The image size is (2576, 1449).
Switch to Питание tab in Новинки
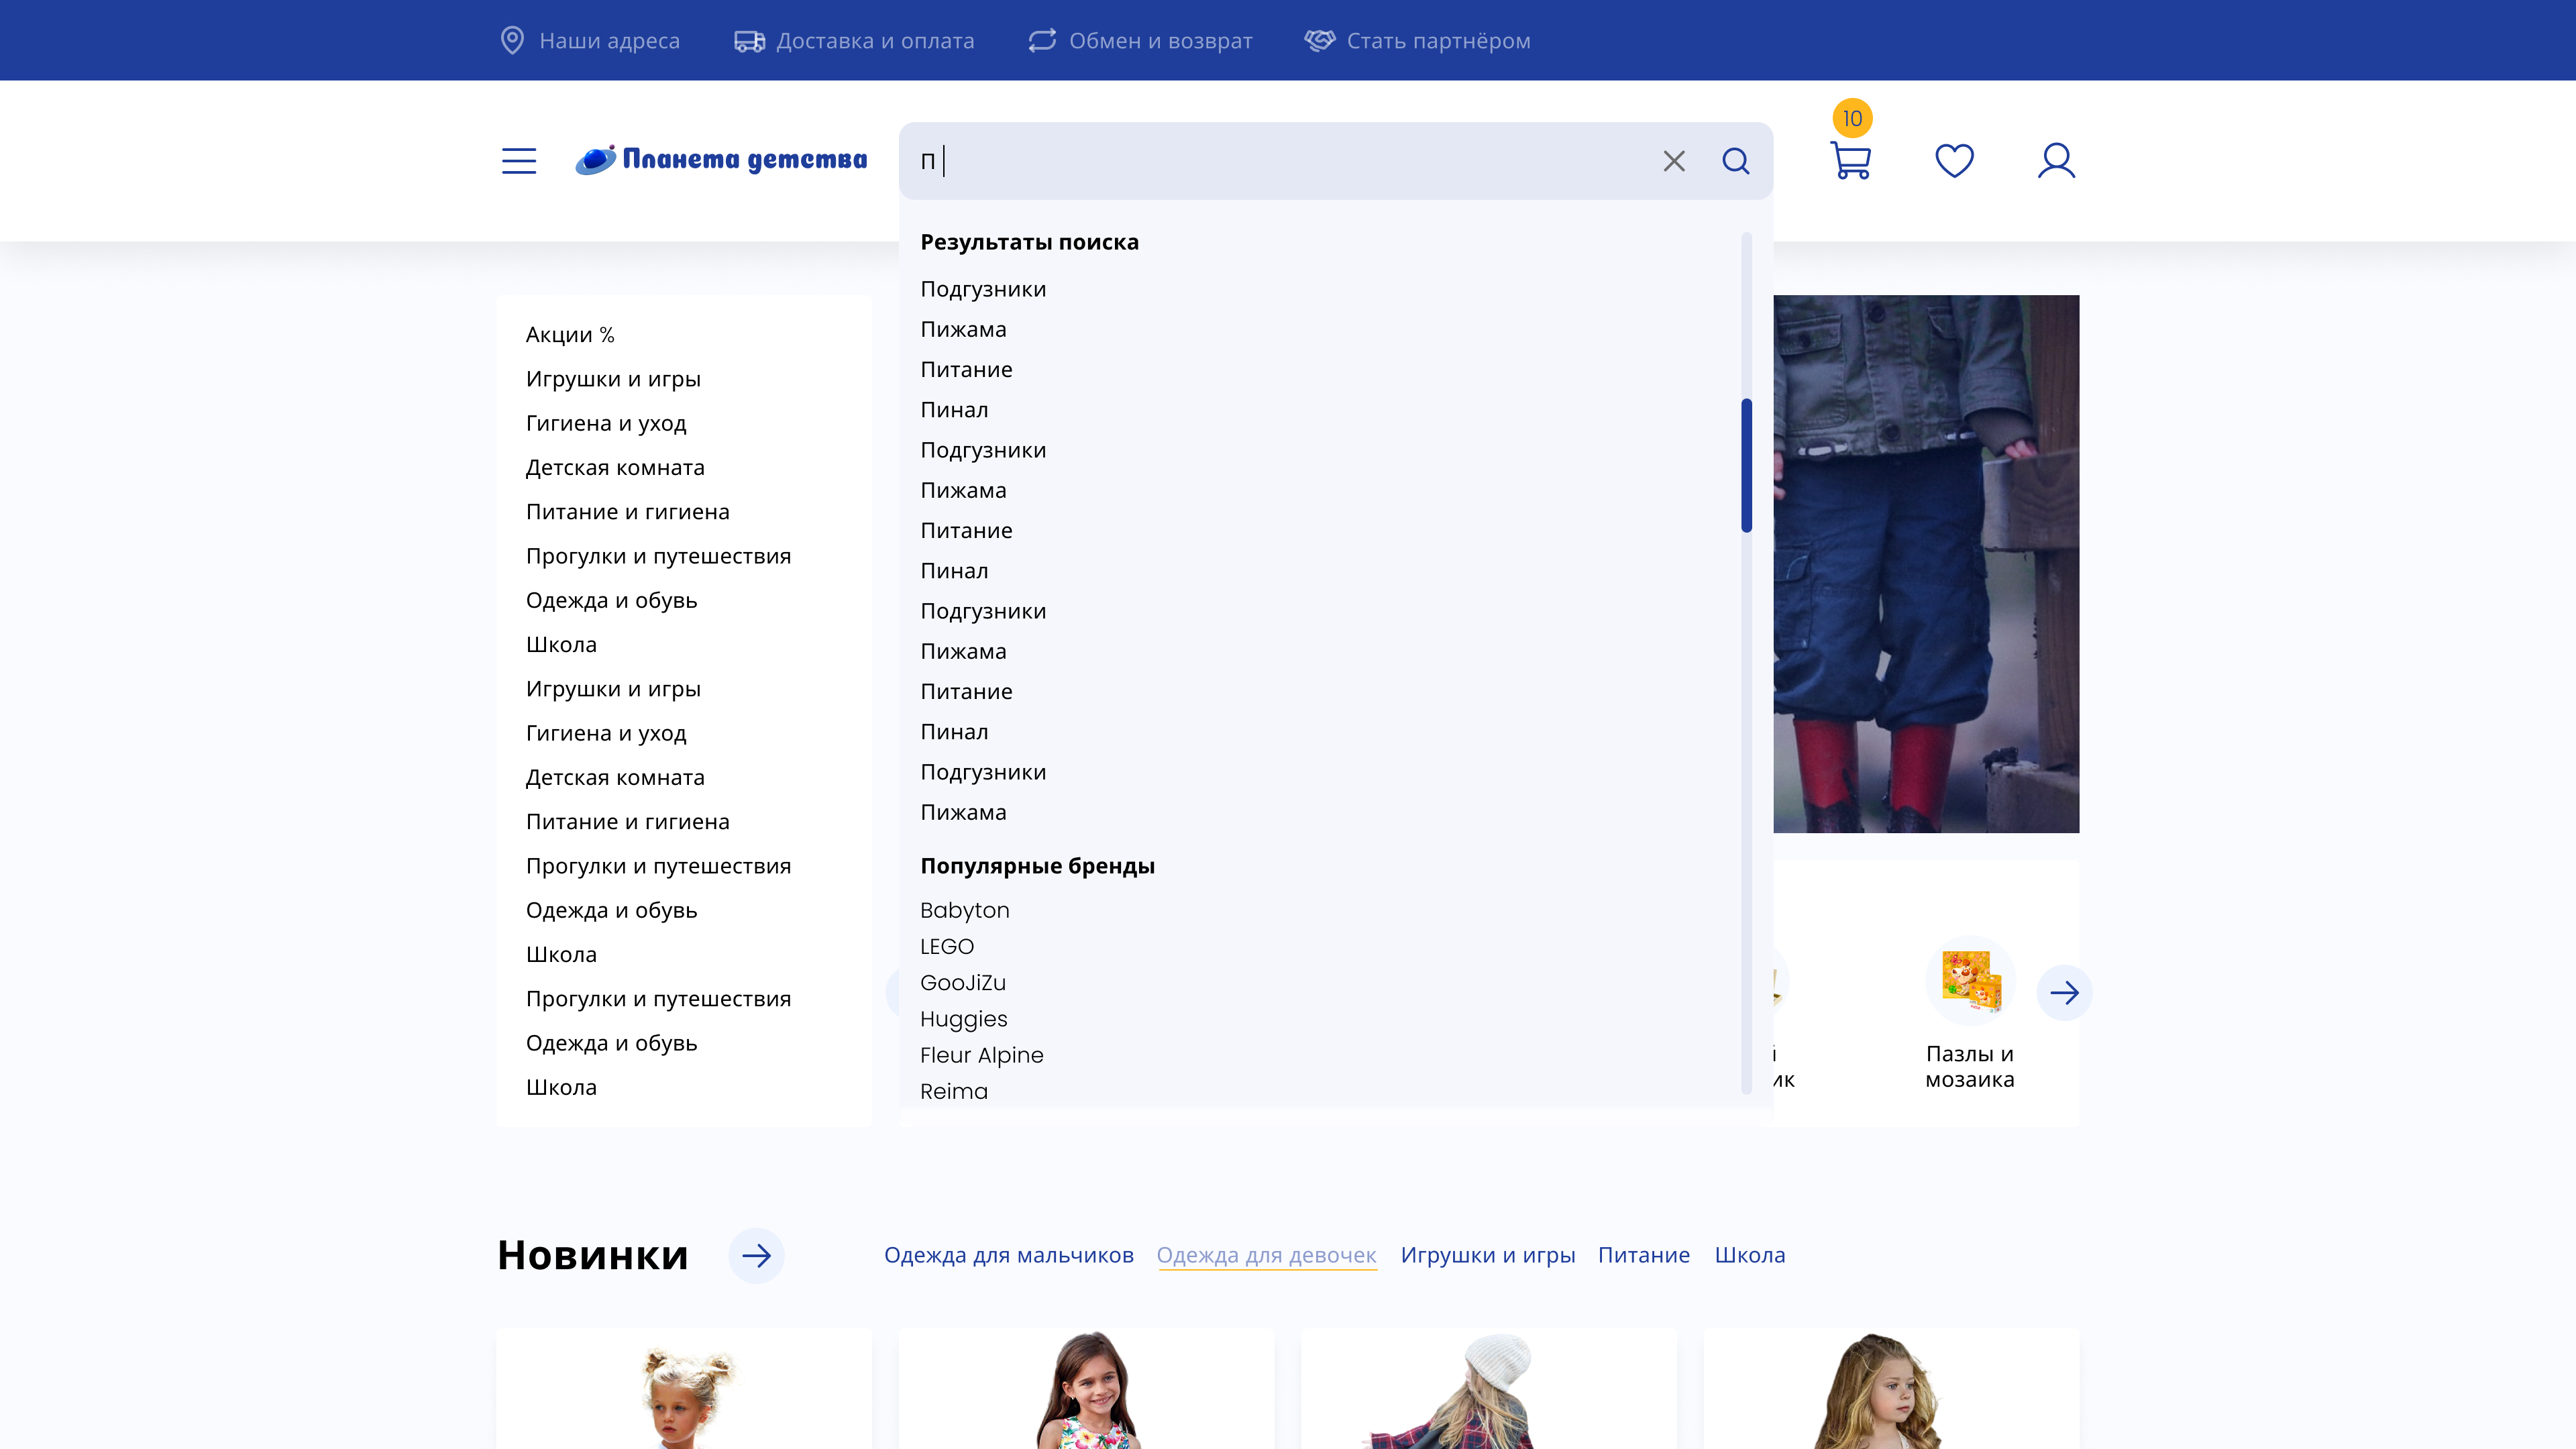click(x=1643, y=1255)
